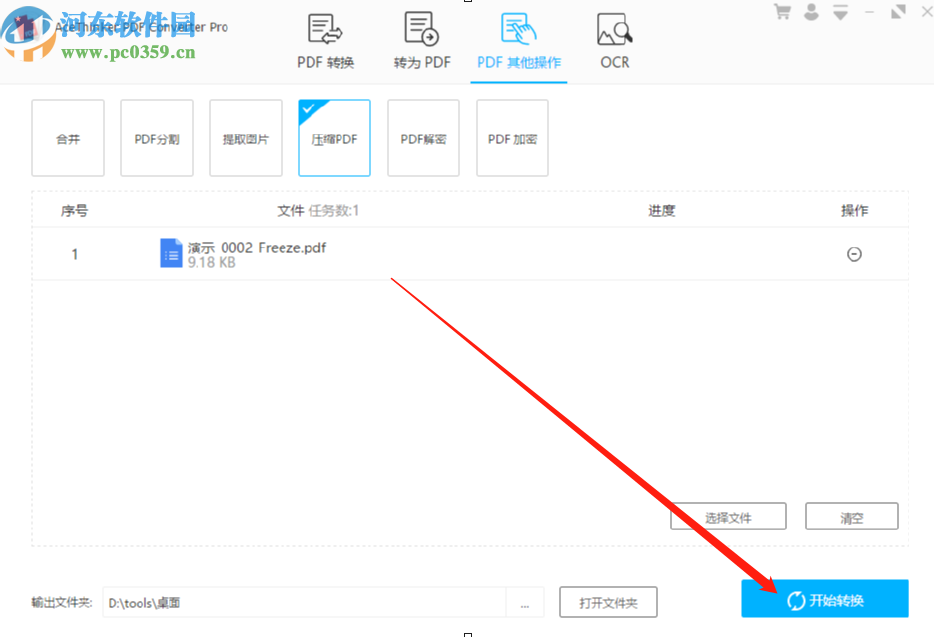Select the file name 演示 0002 Freeze.pdf
Image resolution: width=934 pixels, height=637 pixels.
(x=257, y=247)
